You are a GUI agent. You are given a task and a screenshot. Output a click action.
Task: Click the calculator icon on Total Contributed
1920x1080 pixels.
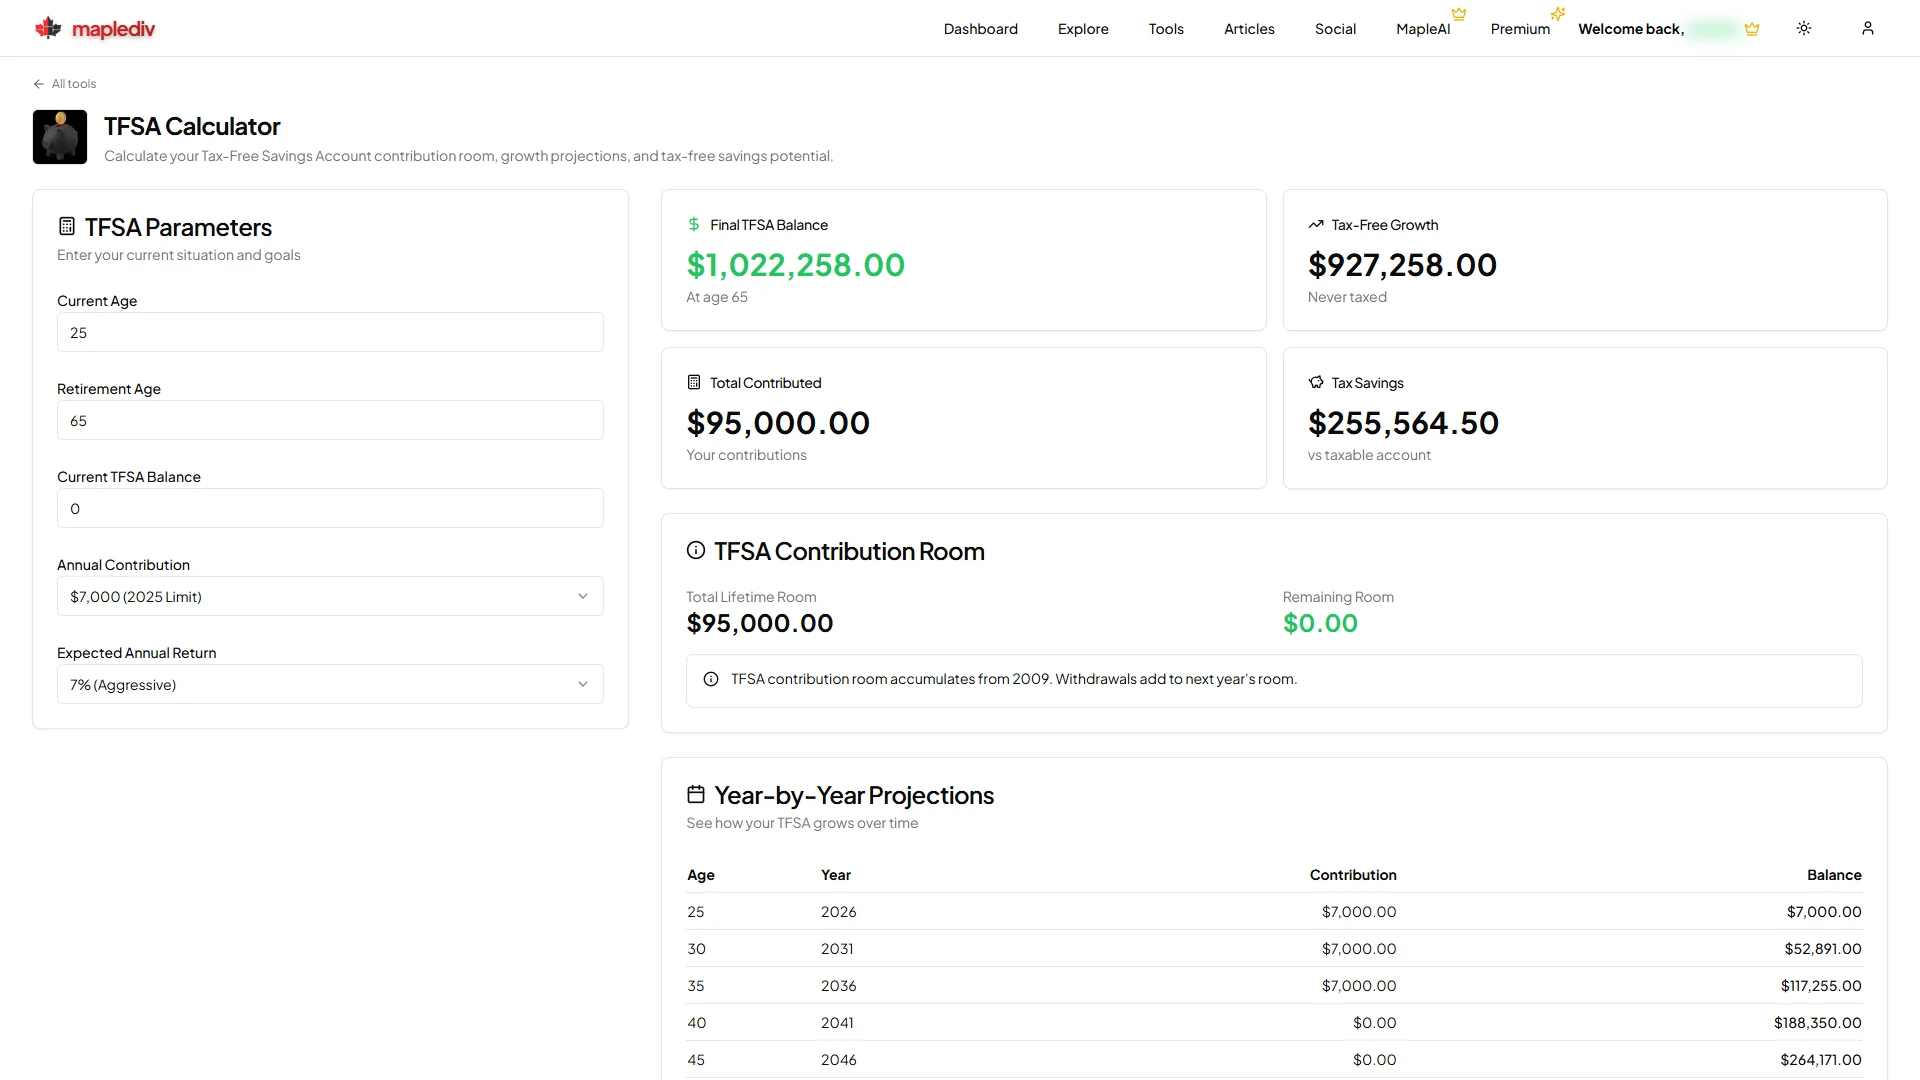coord(694,382)
